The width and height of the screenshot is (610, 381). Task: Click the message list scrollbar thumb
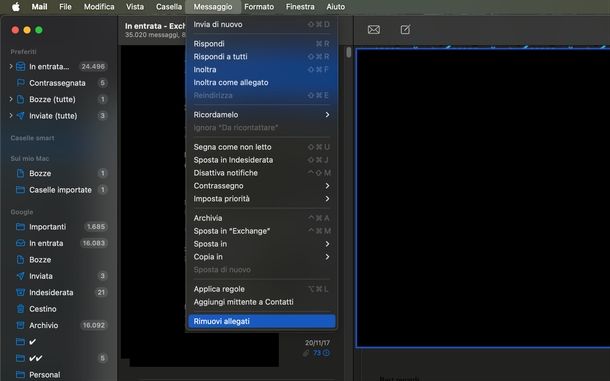click(x=349, y=52)
